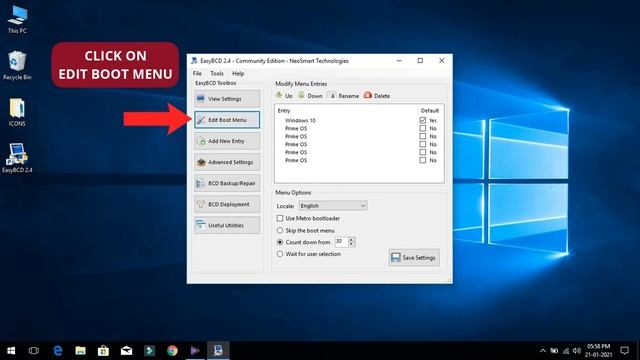Open the Windows Start menu

tap(11, 351)
